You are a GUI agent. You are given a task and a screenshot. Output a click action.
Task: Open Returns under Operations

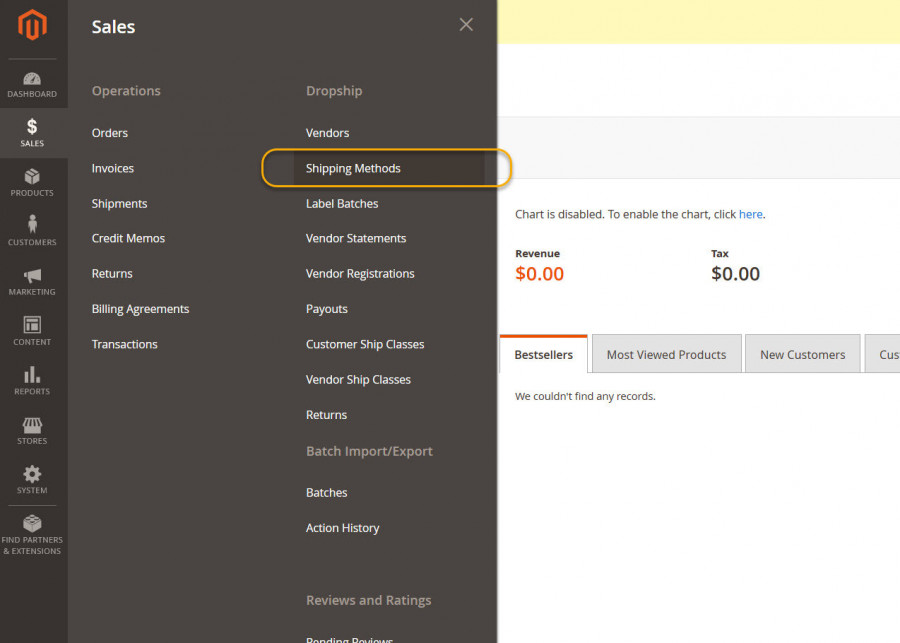(112, 274)
